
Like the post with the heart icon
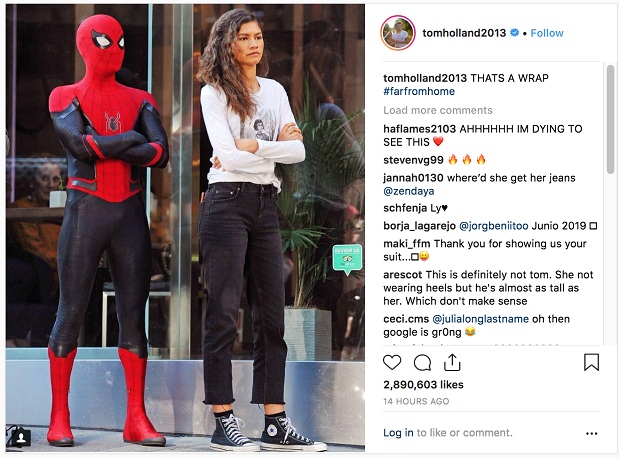392,362
